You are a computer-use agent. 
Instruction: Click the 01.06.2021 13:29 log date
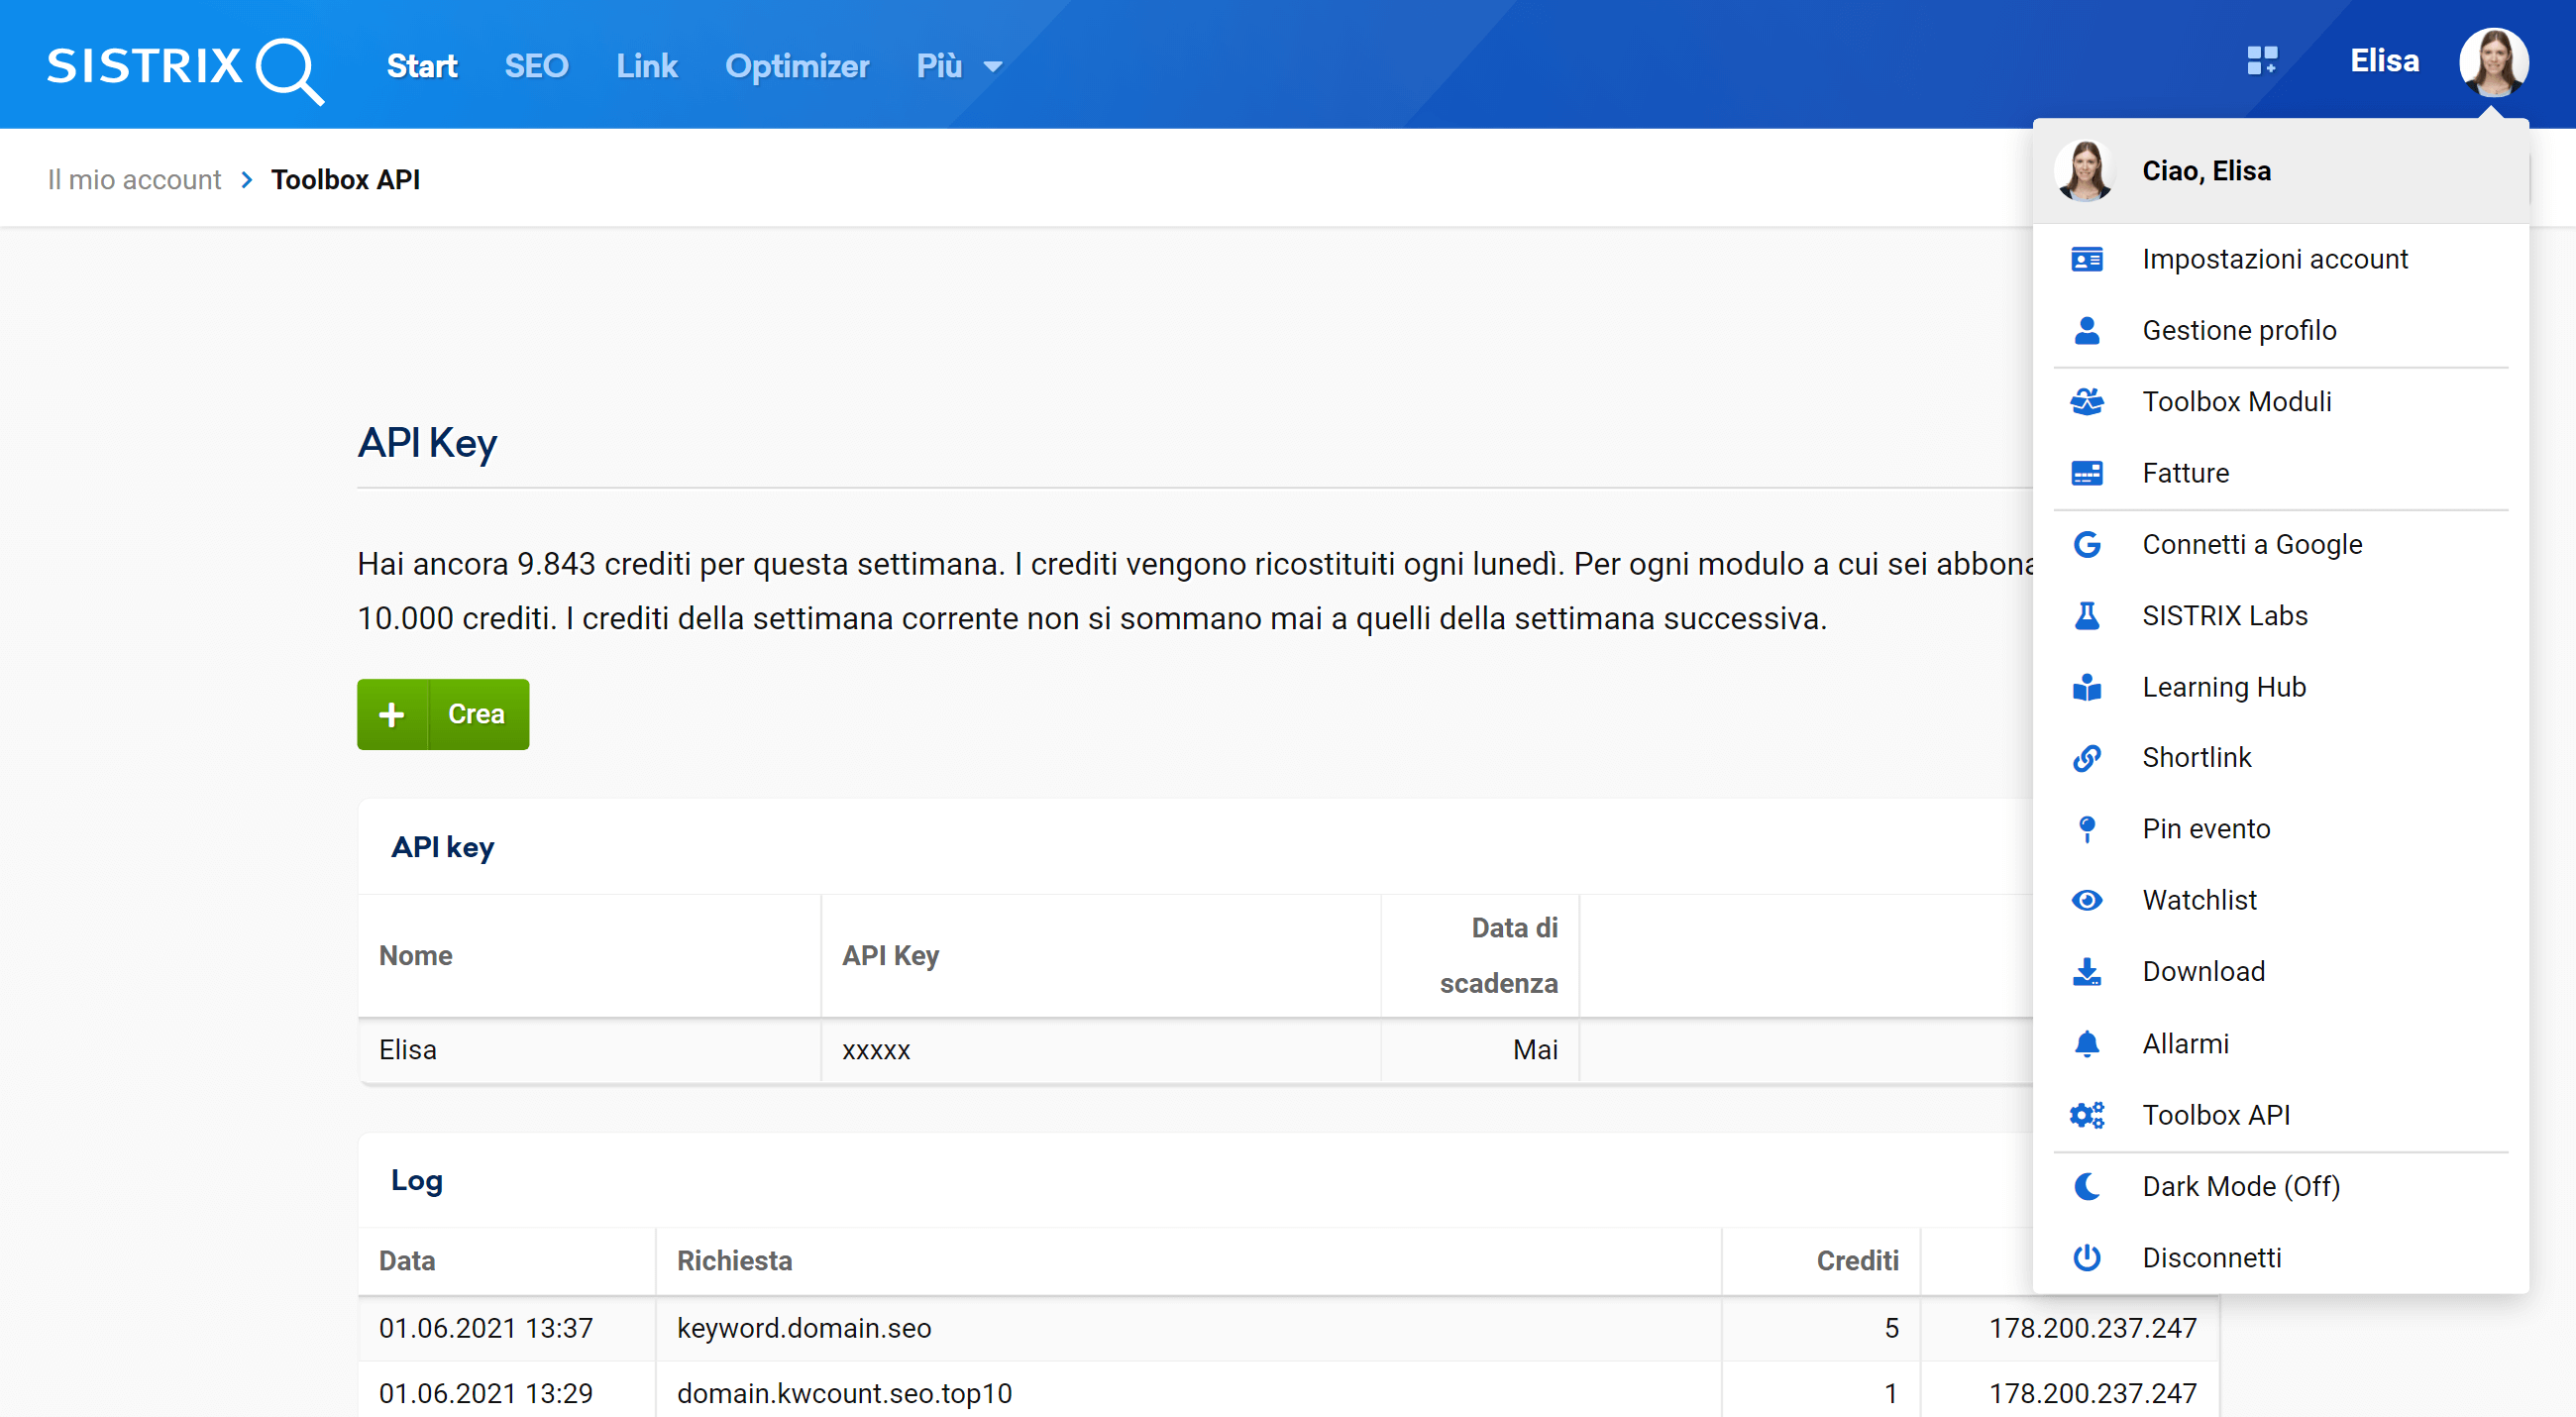(x=486, y=1393)
